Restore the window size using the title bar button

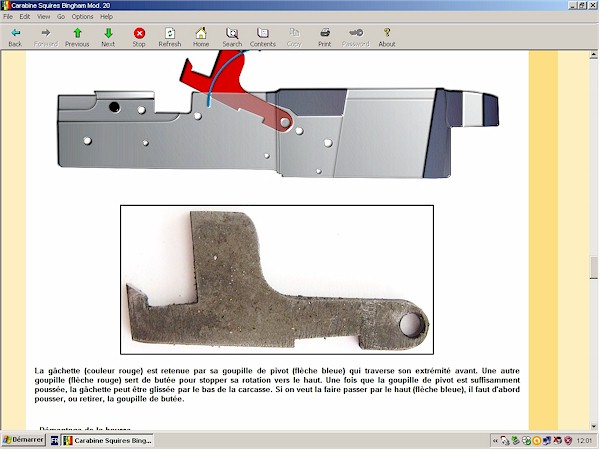582,5
